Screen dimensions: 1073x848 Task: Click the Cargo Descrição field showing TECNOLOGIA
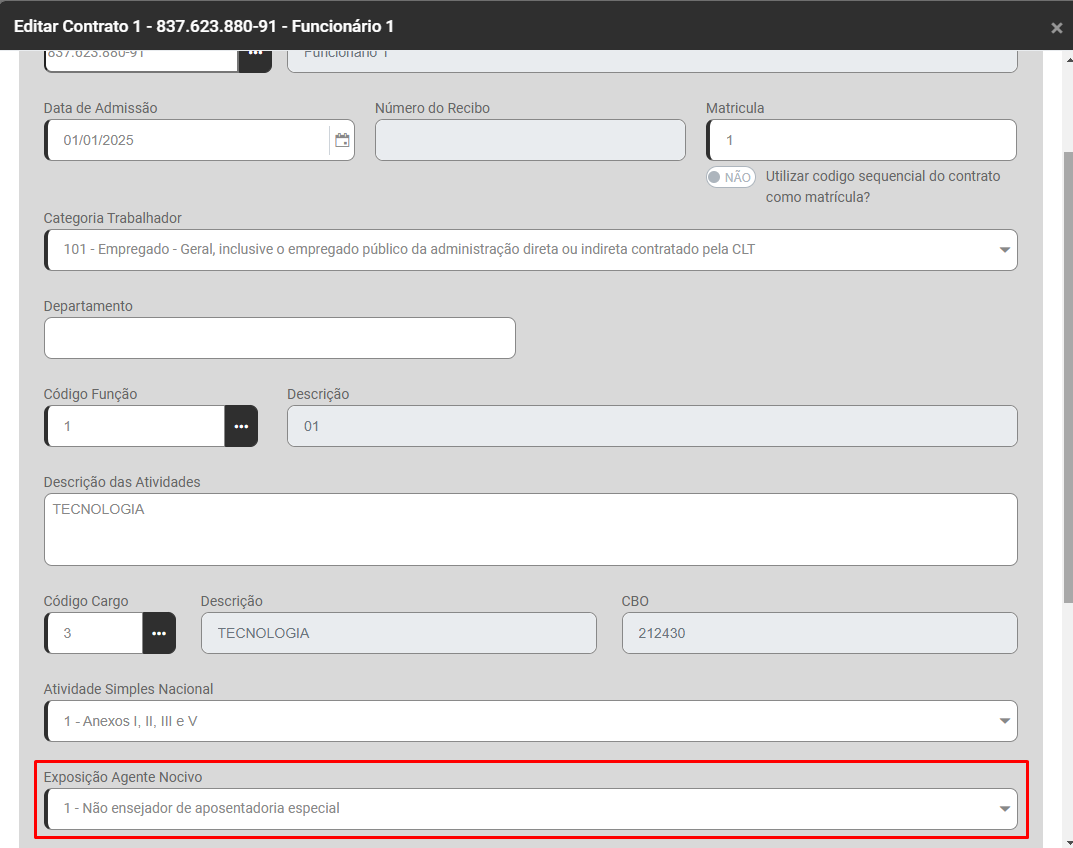pos(398,633)
